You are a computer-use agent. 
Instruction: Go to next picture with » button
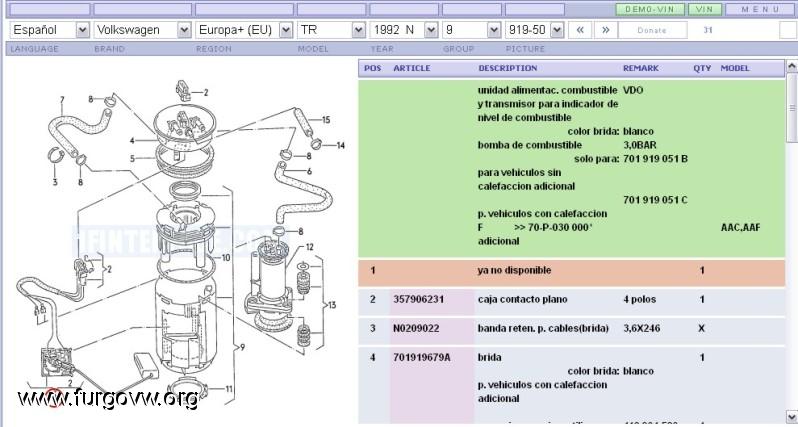605,30
